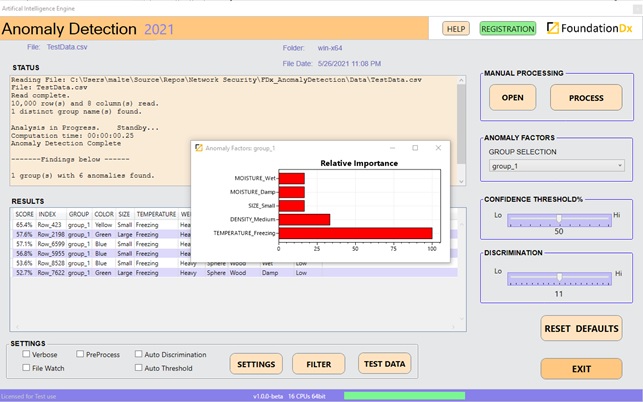Screen dimensions: 643x402
Task: Click EXIT to close the application
Action: (581, 369)
